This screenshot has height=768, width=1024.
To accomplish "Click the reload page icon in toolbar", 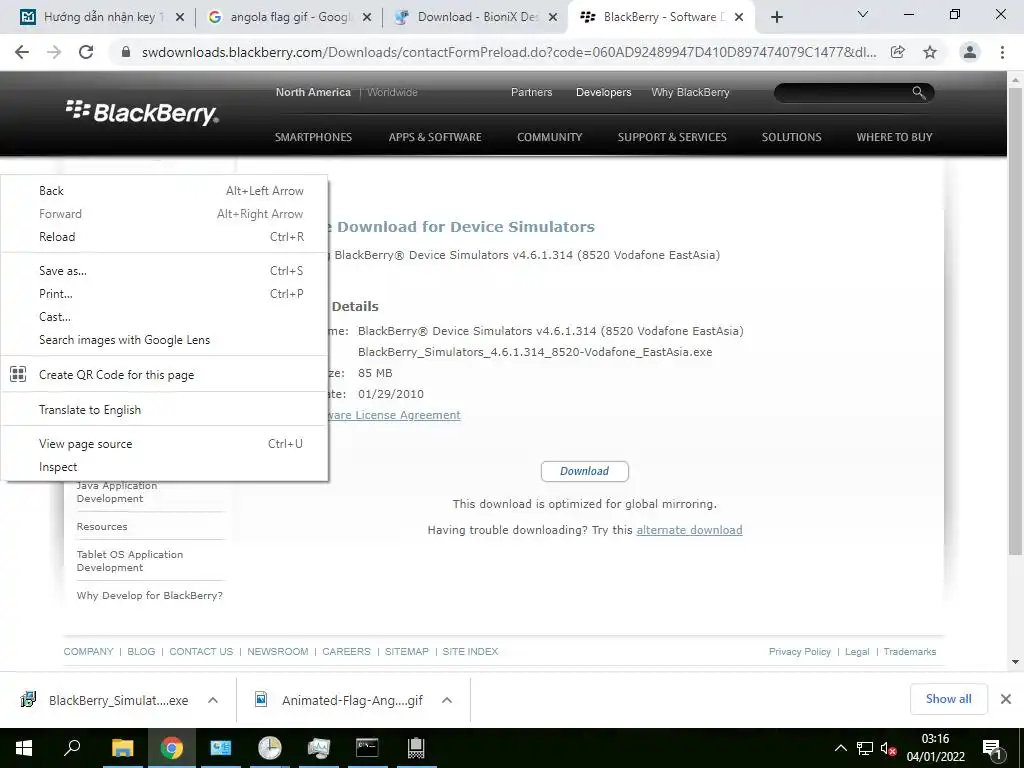I will click(x=86, y=52).
